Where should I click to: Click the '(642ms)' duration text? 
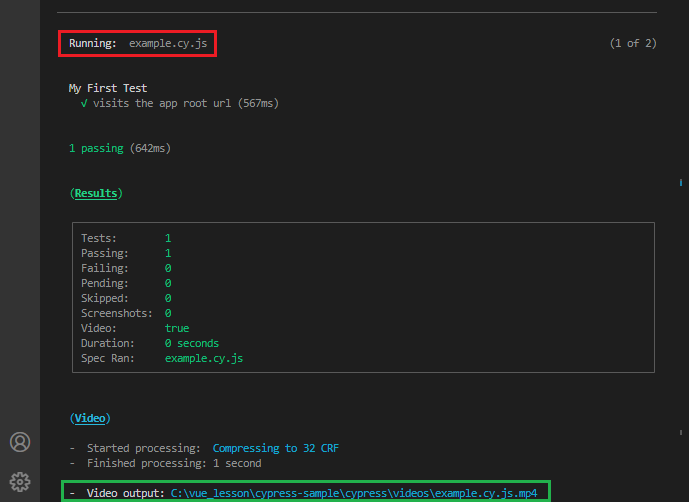[150, 149]
